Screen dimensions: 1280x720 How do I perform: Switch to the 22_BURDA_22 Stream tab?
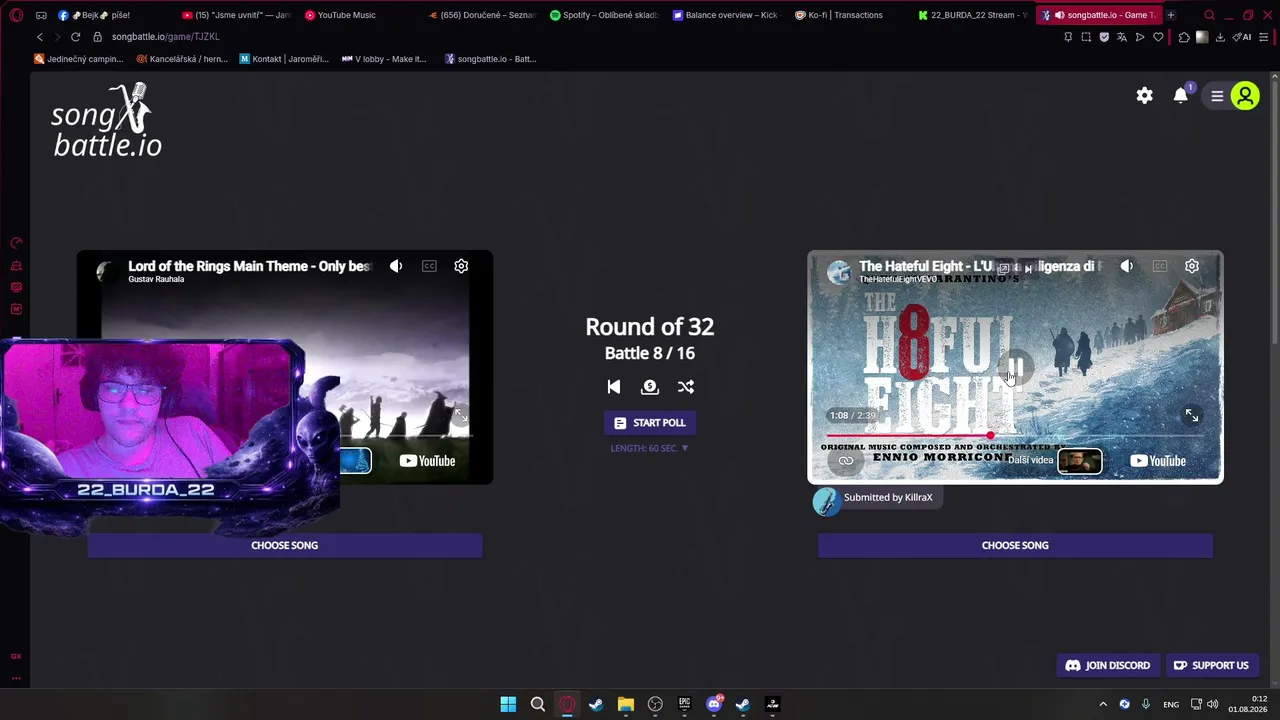pyautogui.click(x=972, y=15)
